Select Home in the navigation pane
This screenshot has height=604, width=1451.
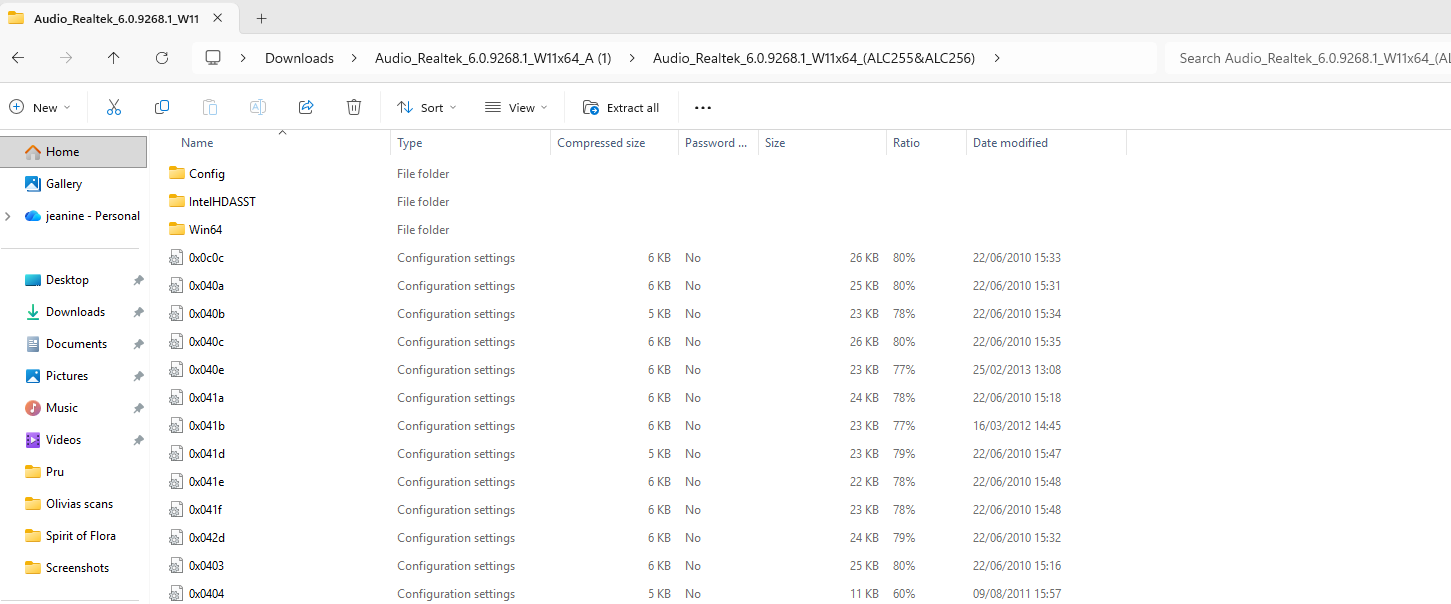[75, 152]
